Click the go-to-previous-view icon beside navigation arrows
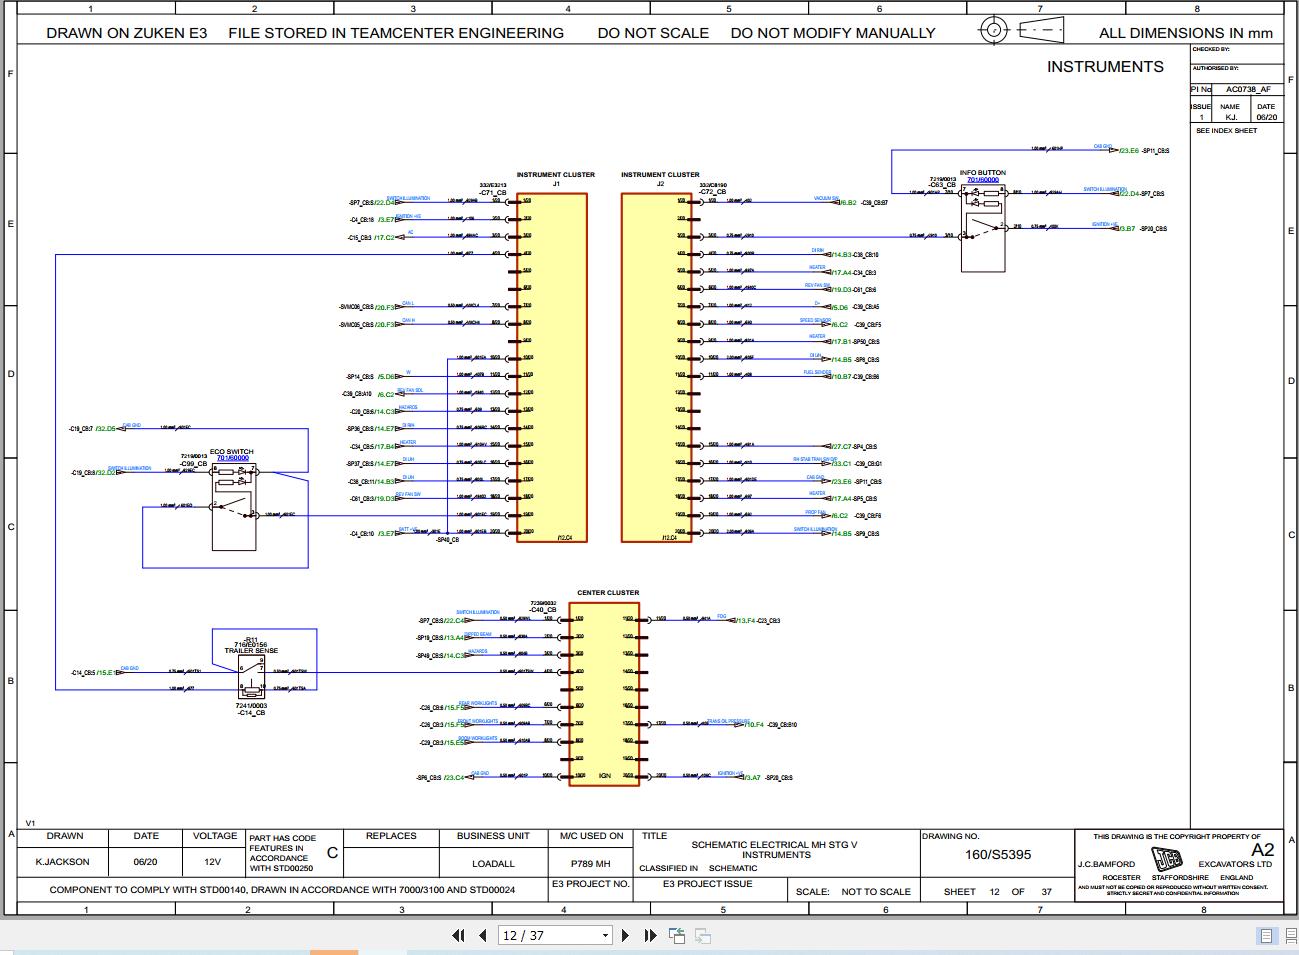This screenshot has width=1299, height=955. 677,935
